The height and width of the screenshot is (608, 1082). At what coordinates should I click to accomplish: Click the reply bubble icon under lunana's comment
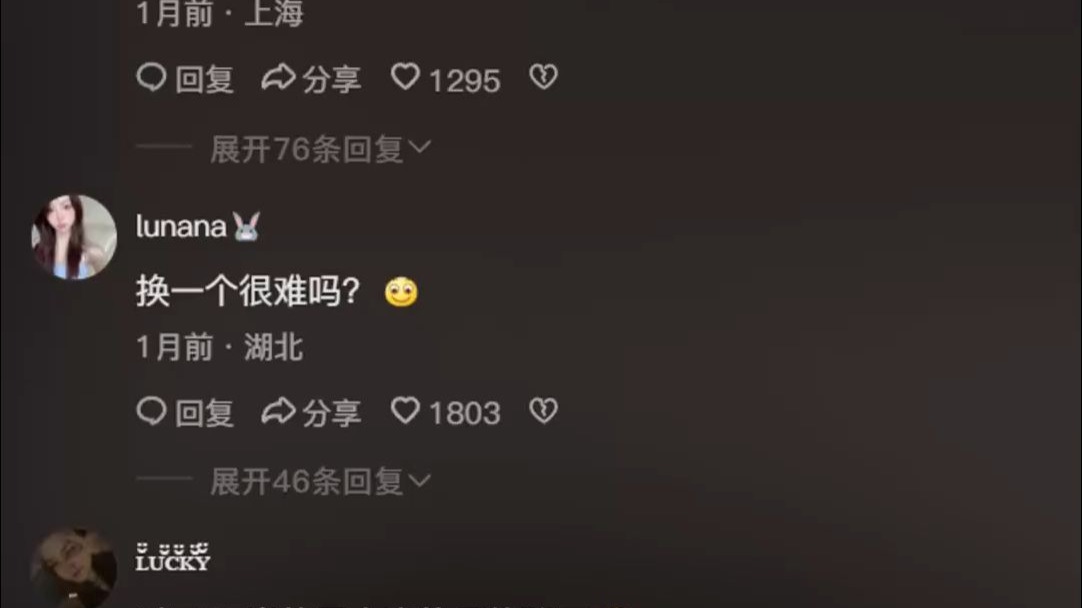click(x=151, y=411)
